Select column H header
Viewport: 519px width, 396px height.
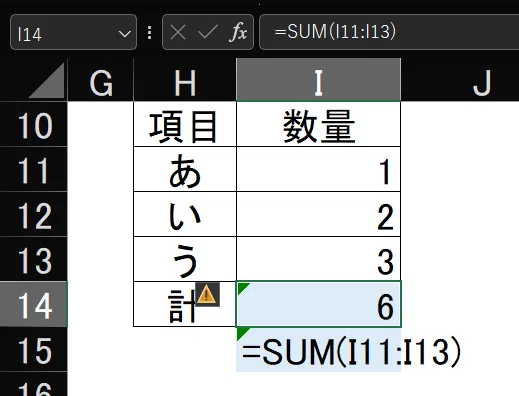185,80
